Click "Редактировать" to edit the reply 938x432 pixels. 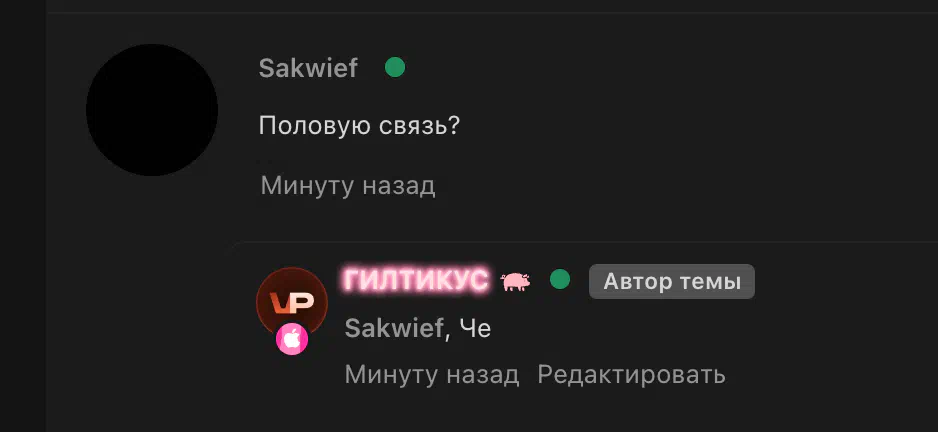coord(631,375)
